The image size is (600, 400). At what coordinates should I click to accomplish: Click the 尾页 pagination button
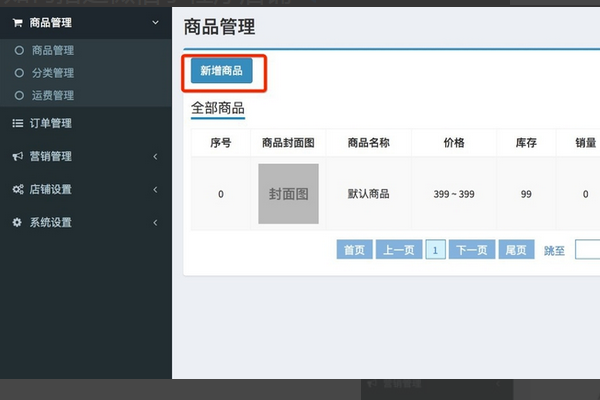coord(516,250)
